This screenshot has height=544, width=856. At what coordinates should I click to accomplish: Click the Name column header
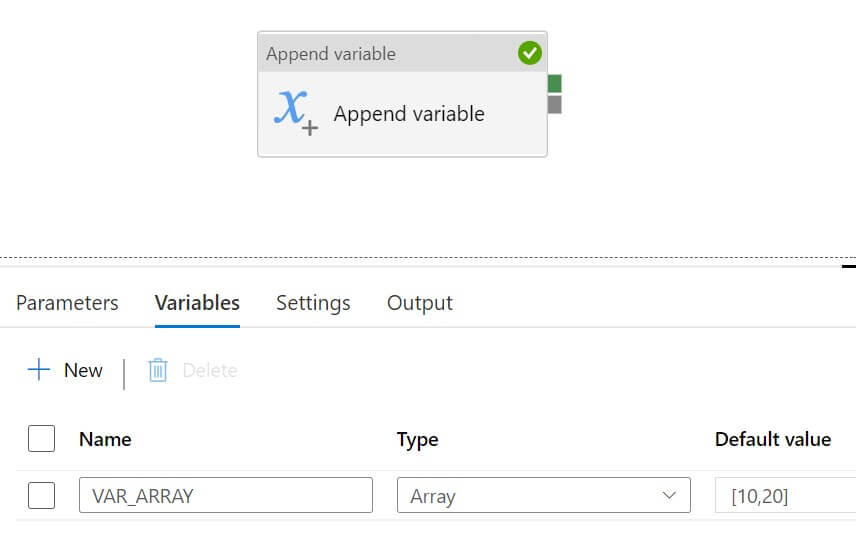point(105,439)
